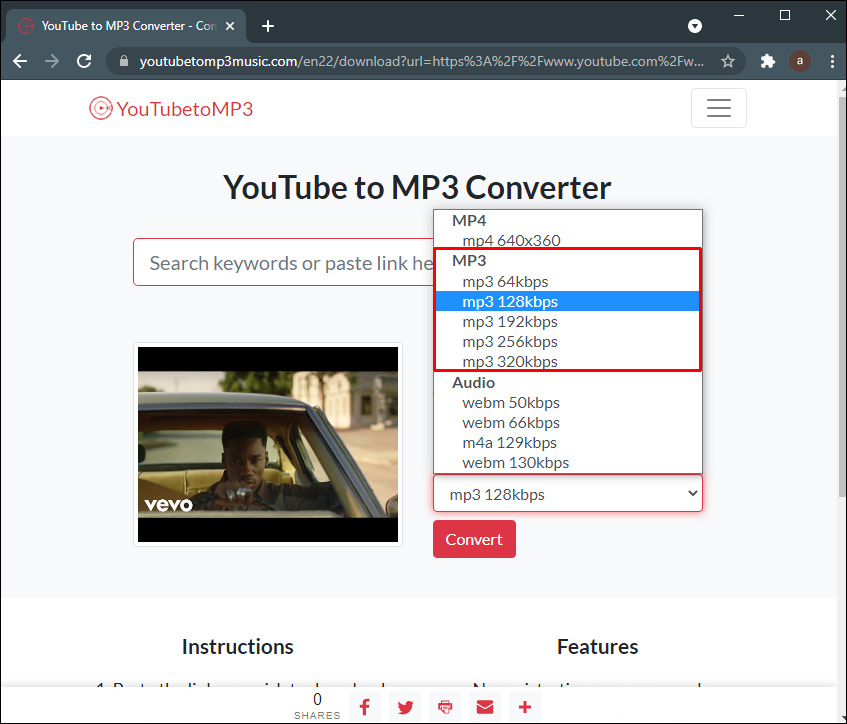Viewport: 847px width, 724px height.
Task: Select m4a 129kbps option
Action: coord(567,443)
